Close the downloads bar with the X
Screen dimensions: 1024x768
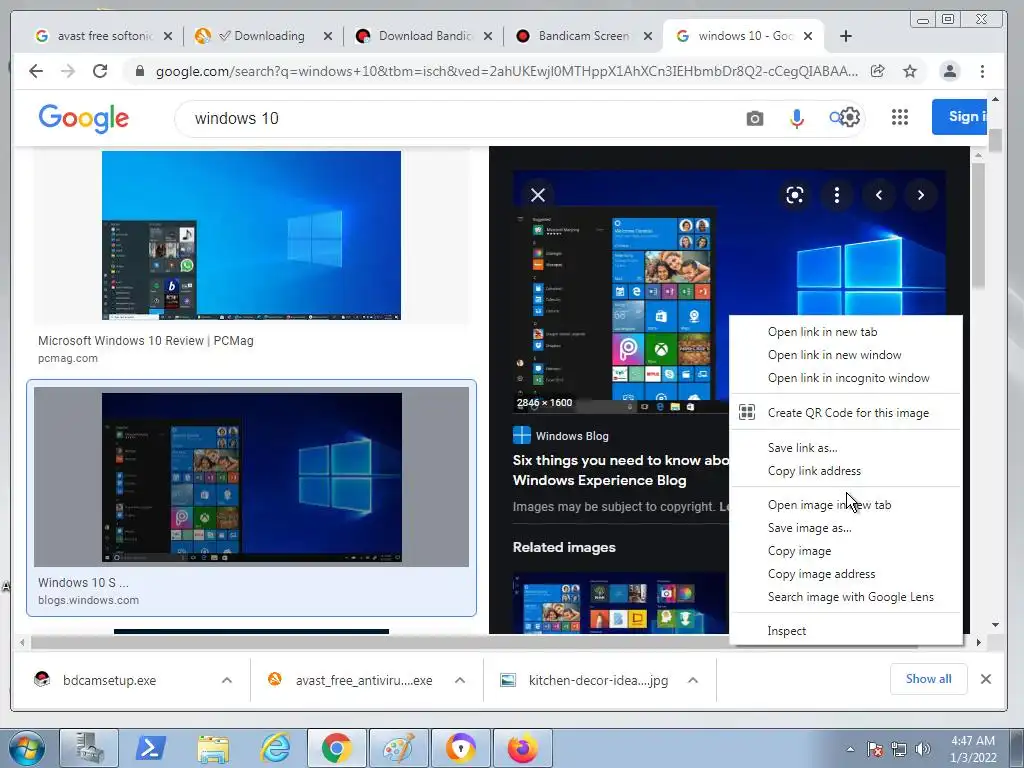click(985, 679)
